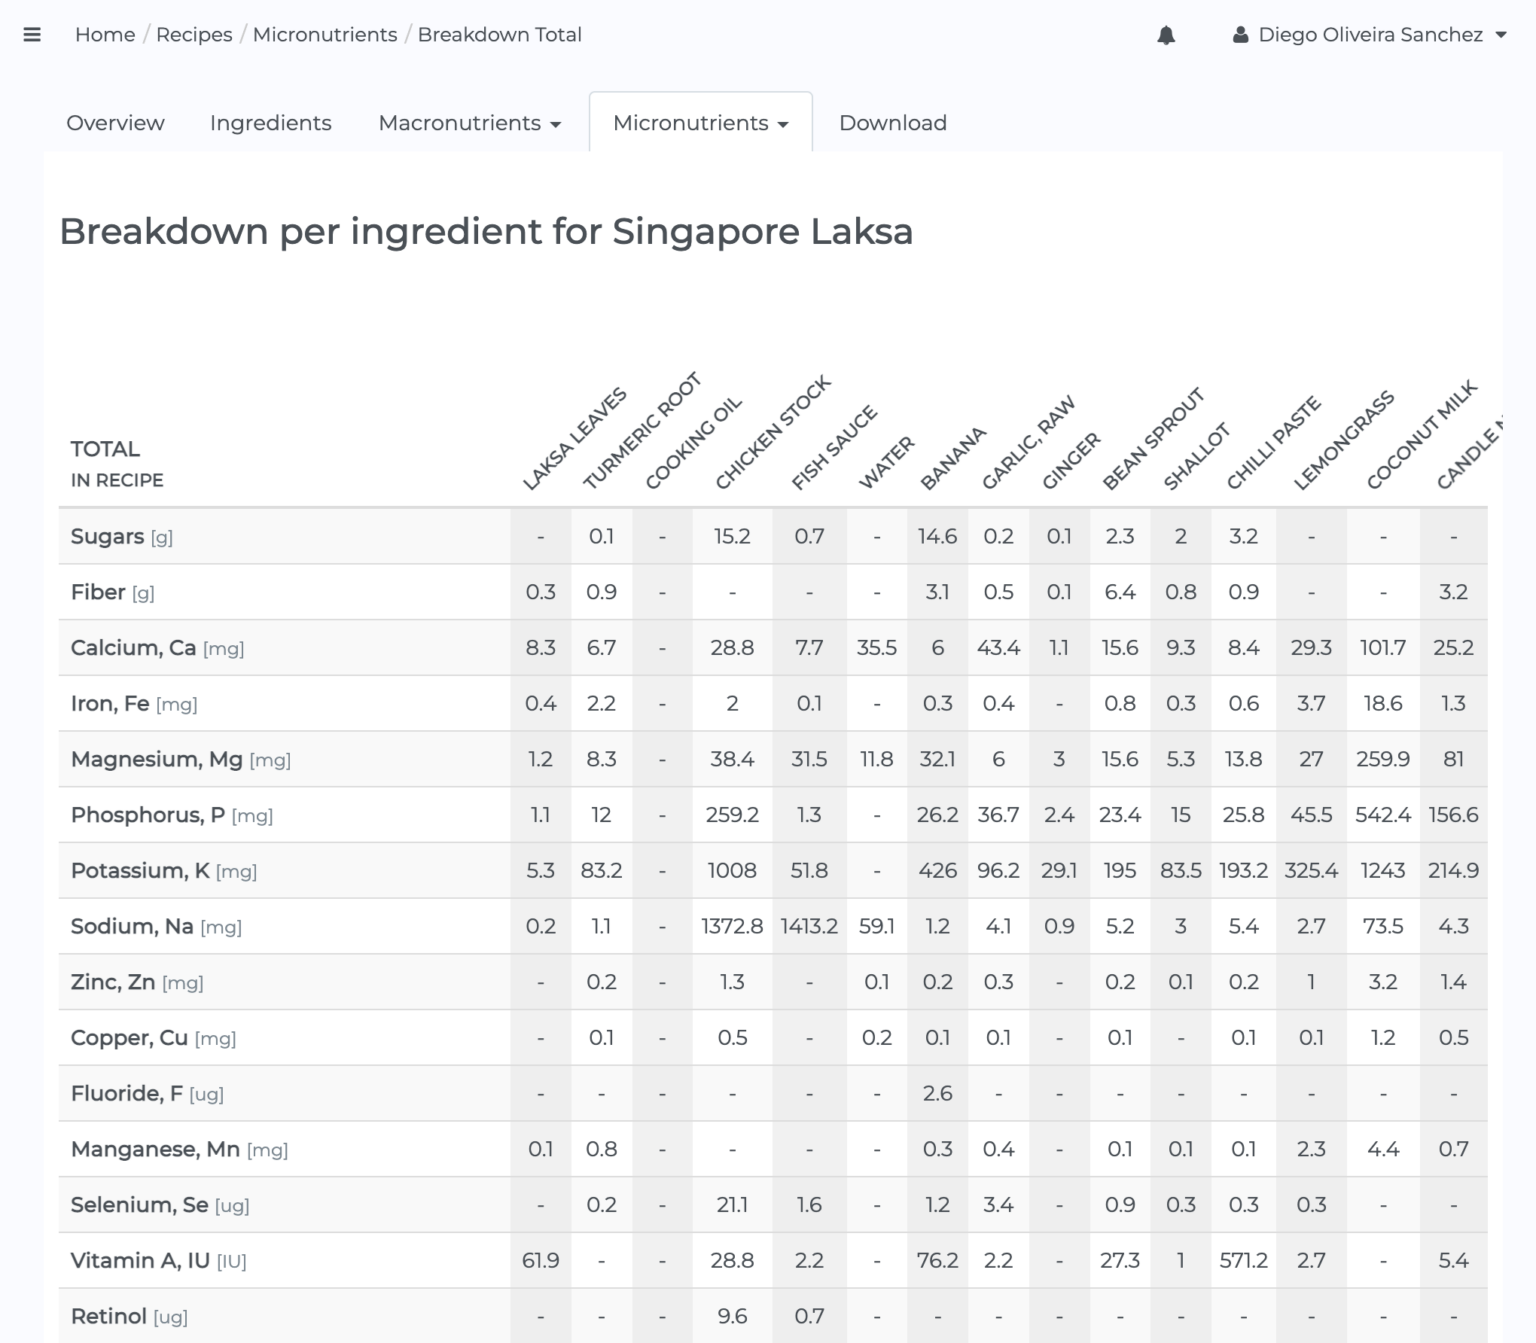Open the Download tab

(892, 123)
